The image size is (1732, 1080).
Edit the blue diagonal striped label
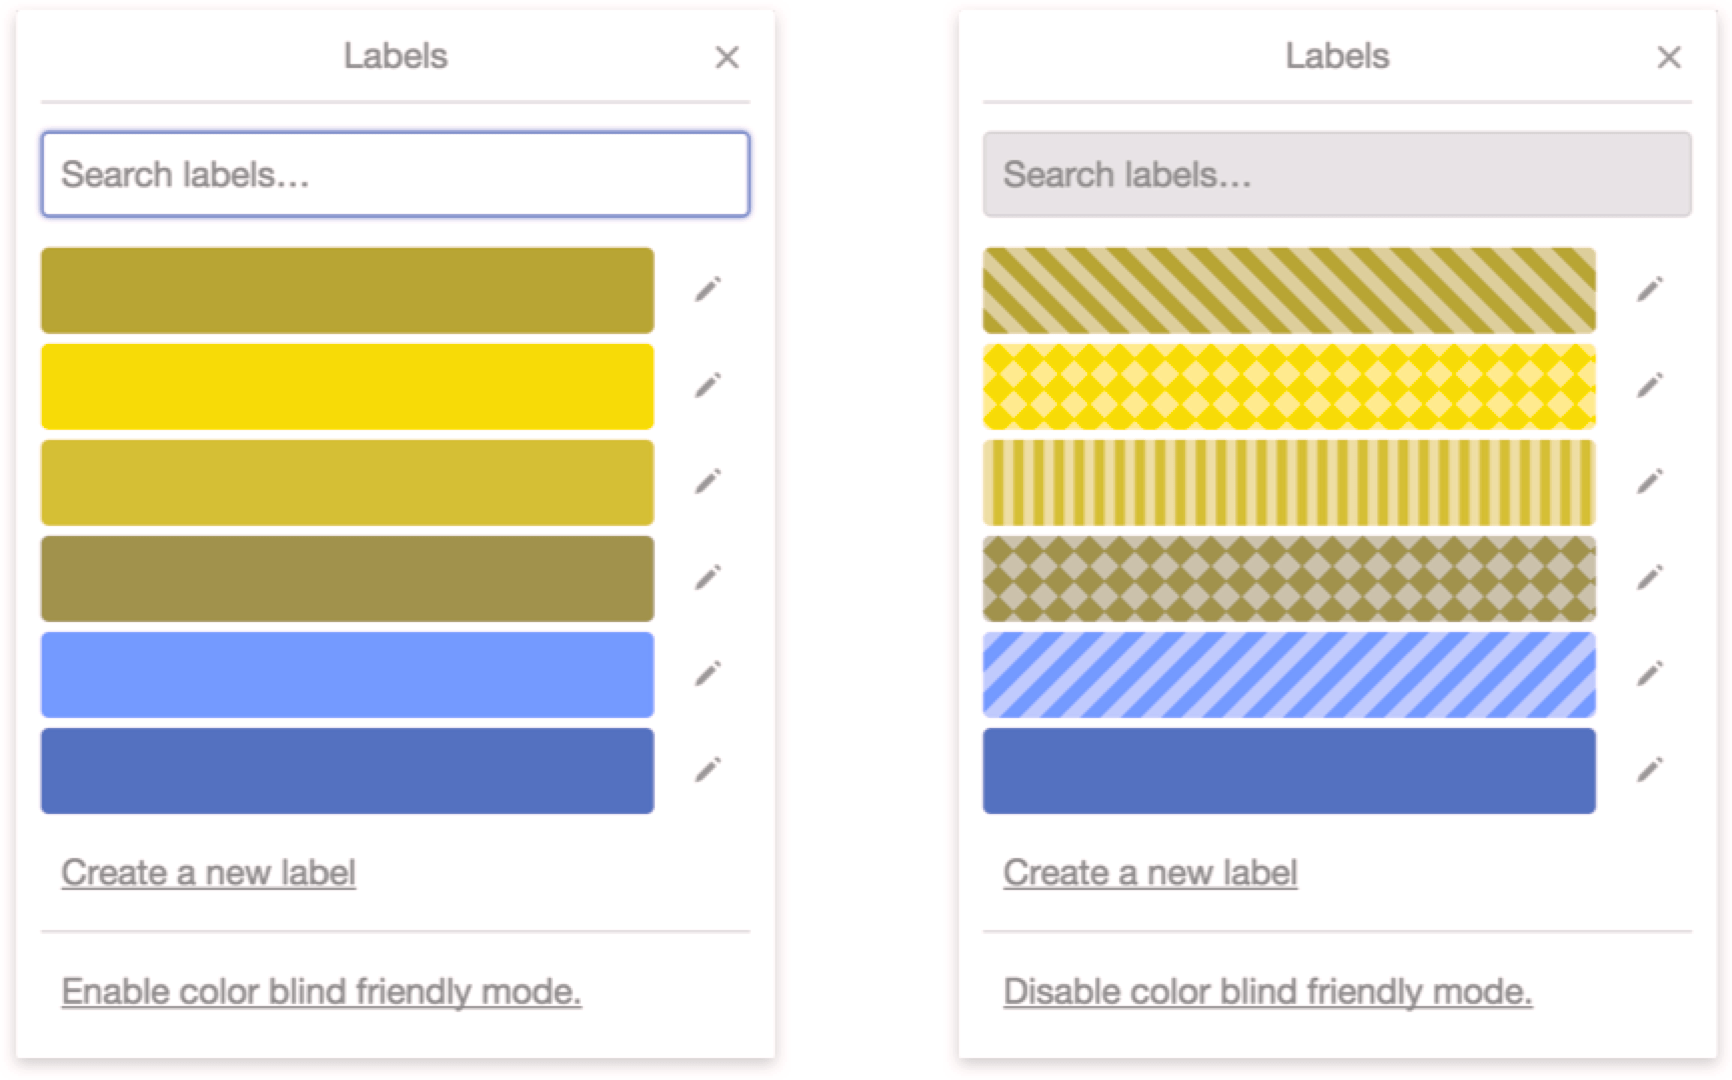[1650, 674]
